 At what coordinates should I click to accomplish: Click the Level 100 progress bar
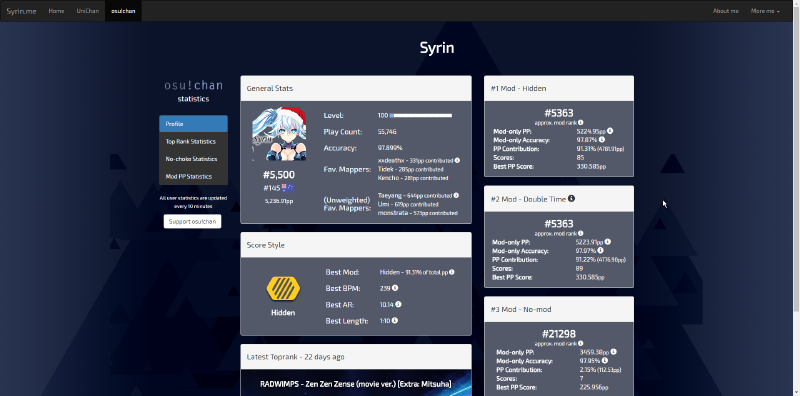point(420,116)
